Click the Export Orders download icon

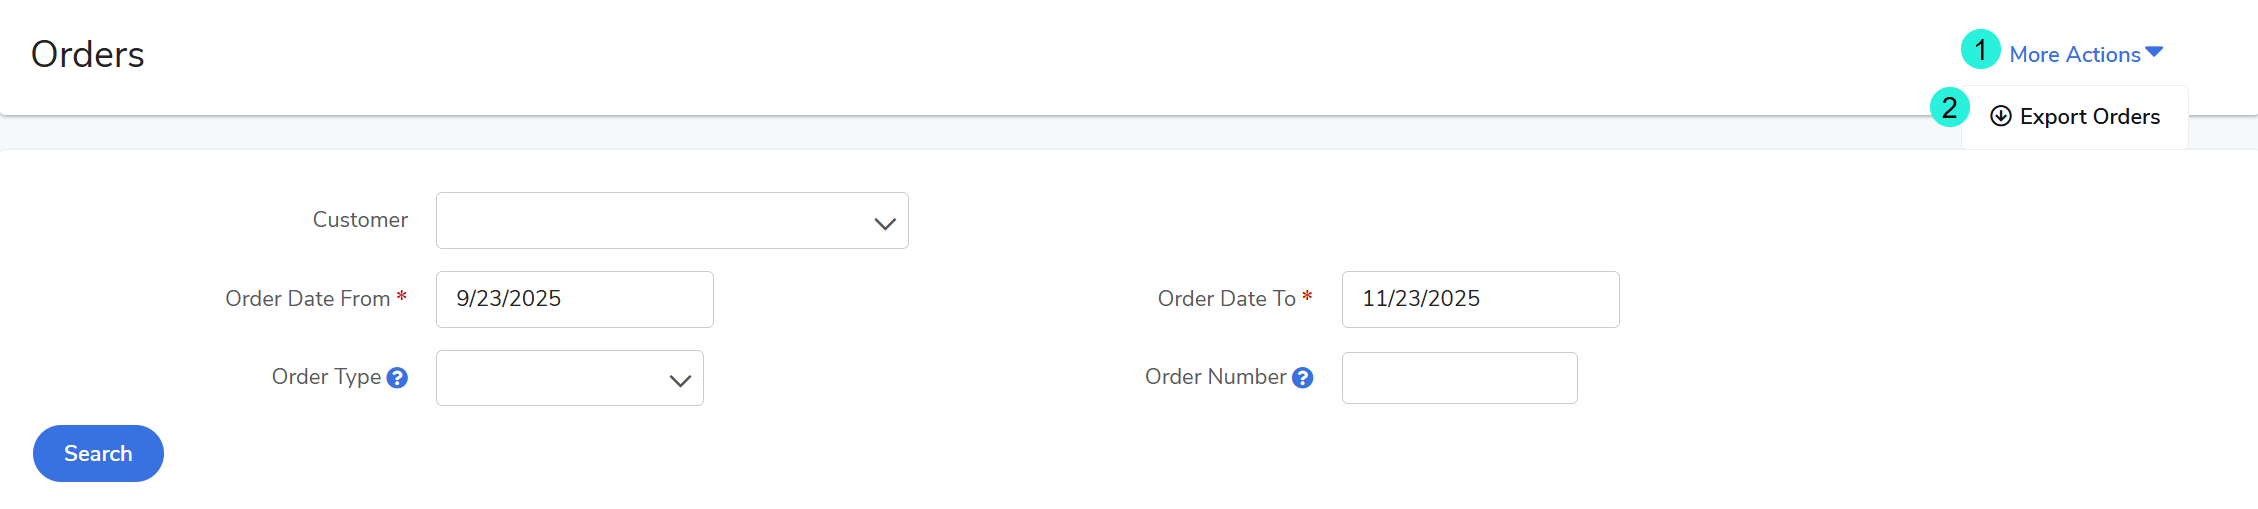tap(2000, 116)
